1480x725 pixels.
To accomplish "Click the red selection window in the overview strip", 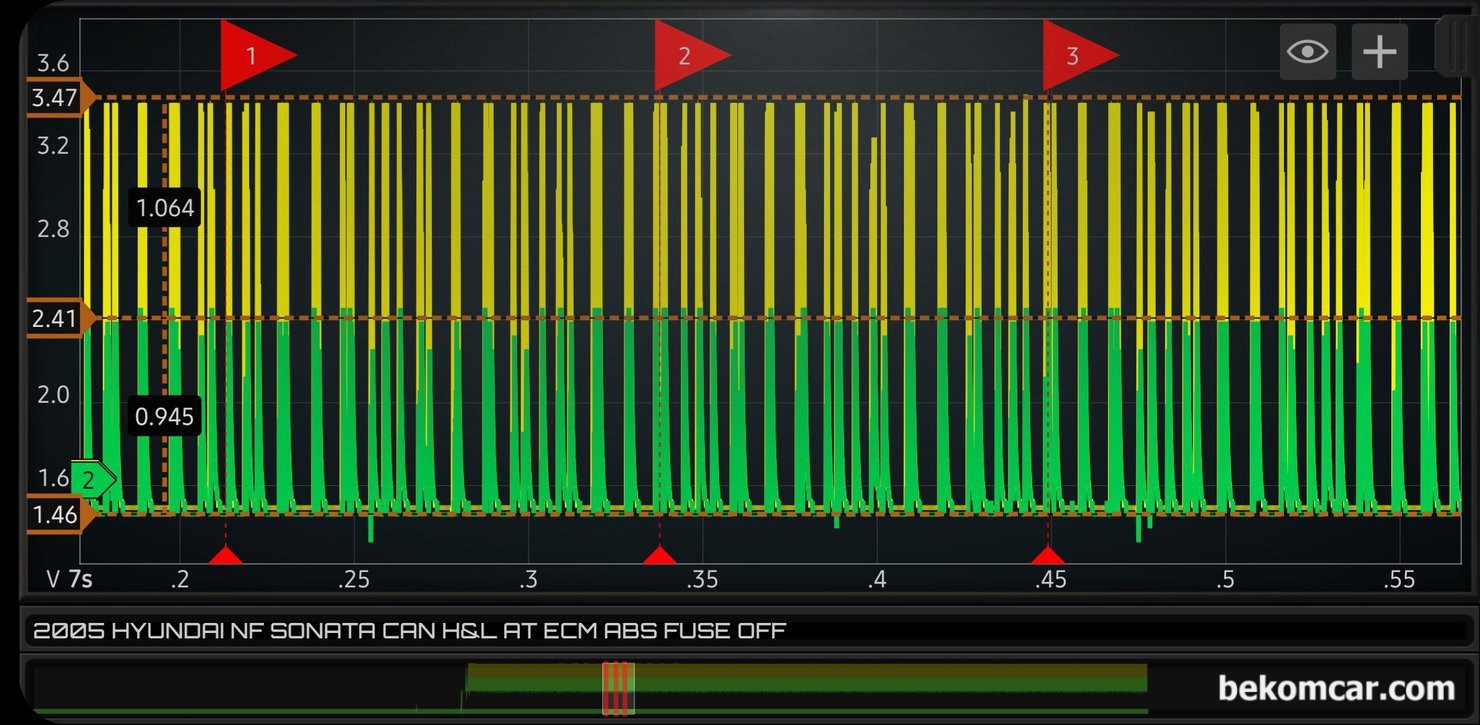I will tap(618, 688).
